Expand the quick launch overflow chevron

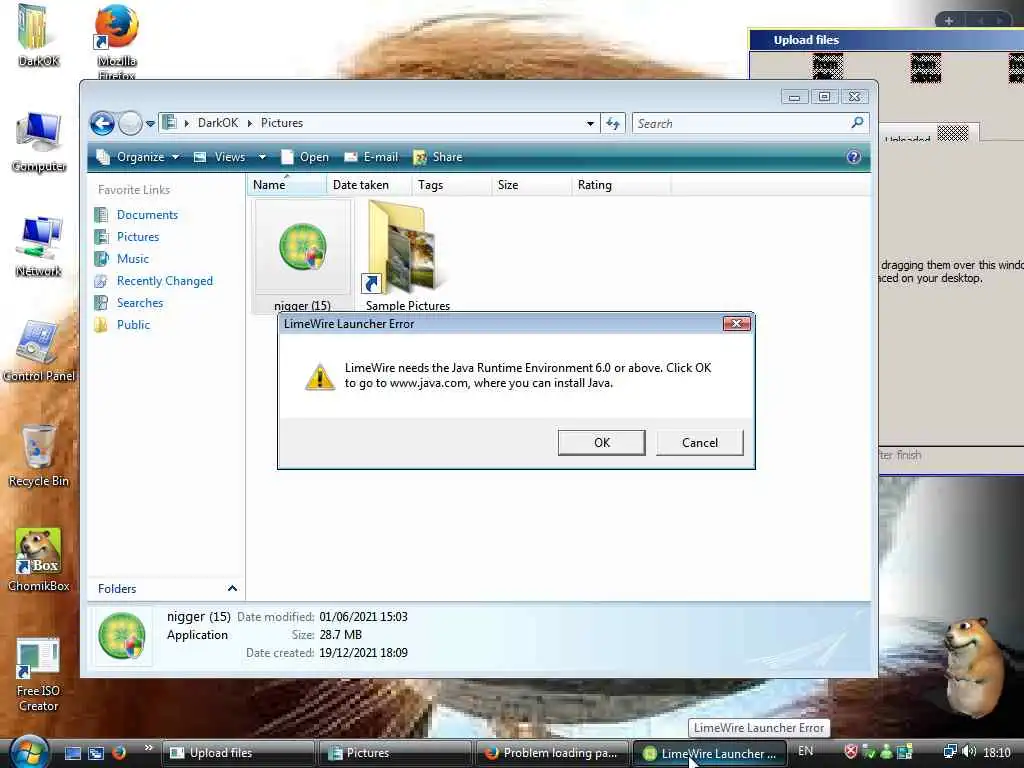(148, 748)
